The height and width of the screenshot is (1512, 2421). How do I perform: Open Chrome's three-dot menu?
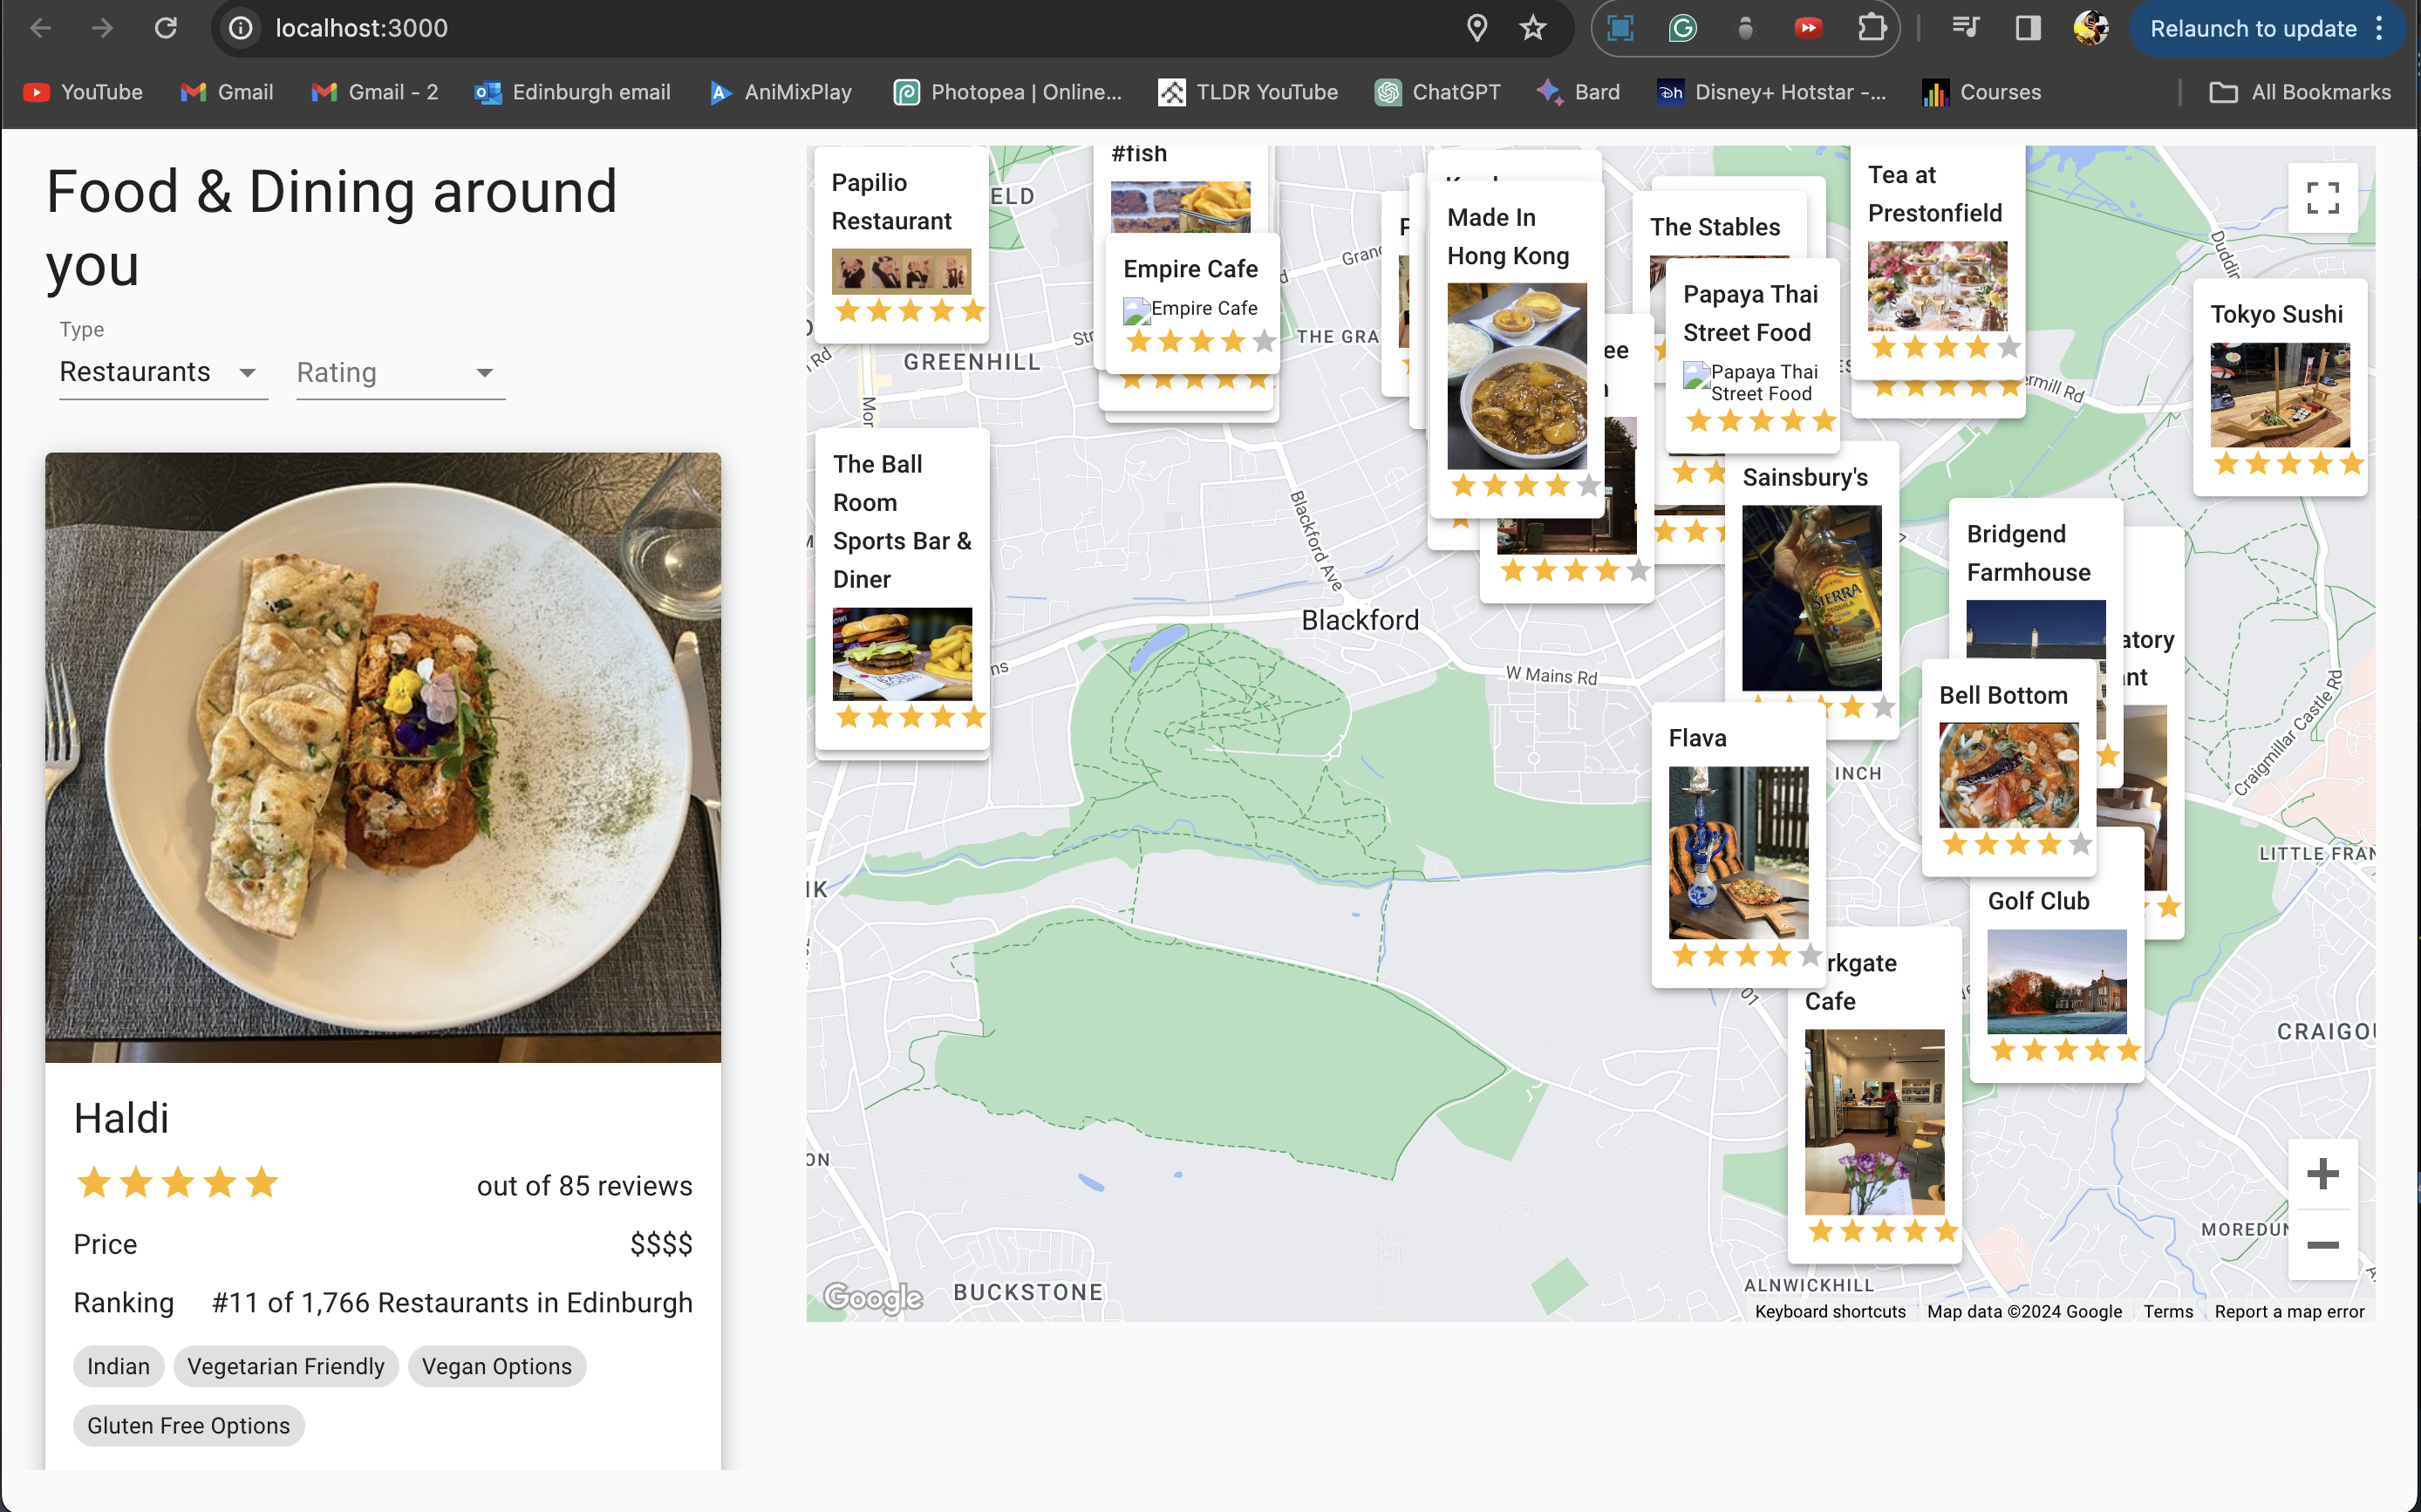[2380, 28]
